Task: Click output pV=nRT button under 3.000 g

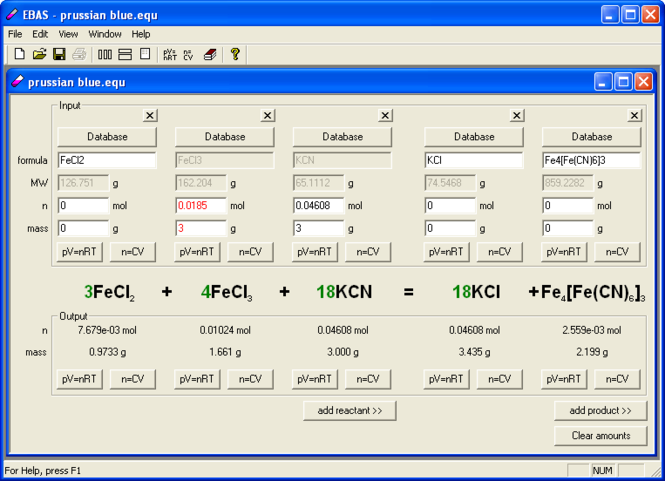Action: 315,379
